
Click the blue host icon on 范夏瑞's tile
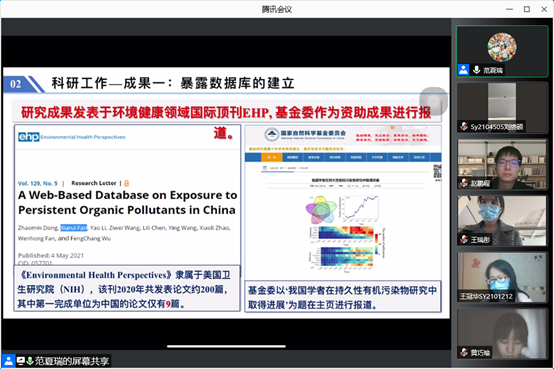point(463,70)
